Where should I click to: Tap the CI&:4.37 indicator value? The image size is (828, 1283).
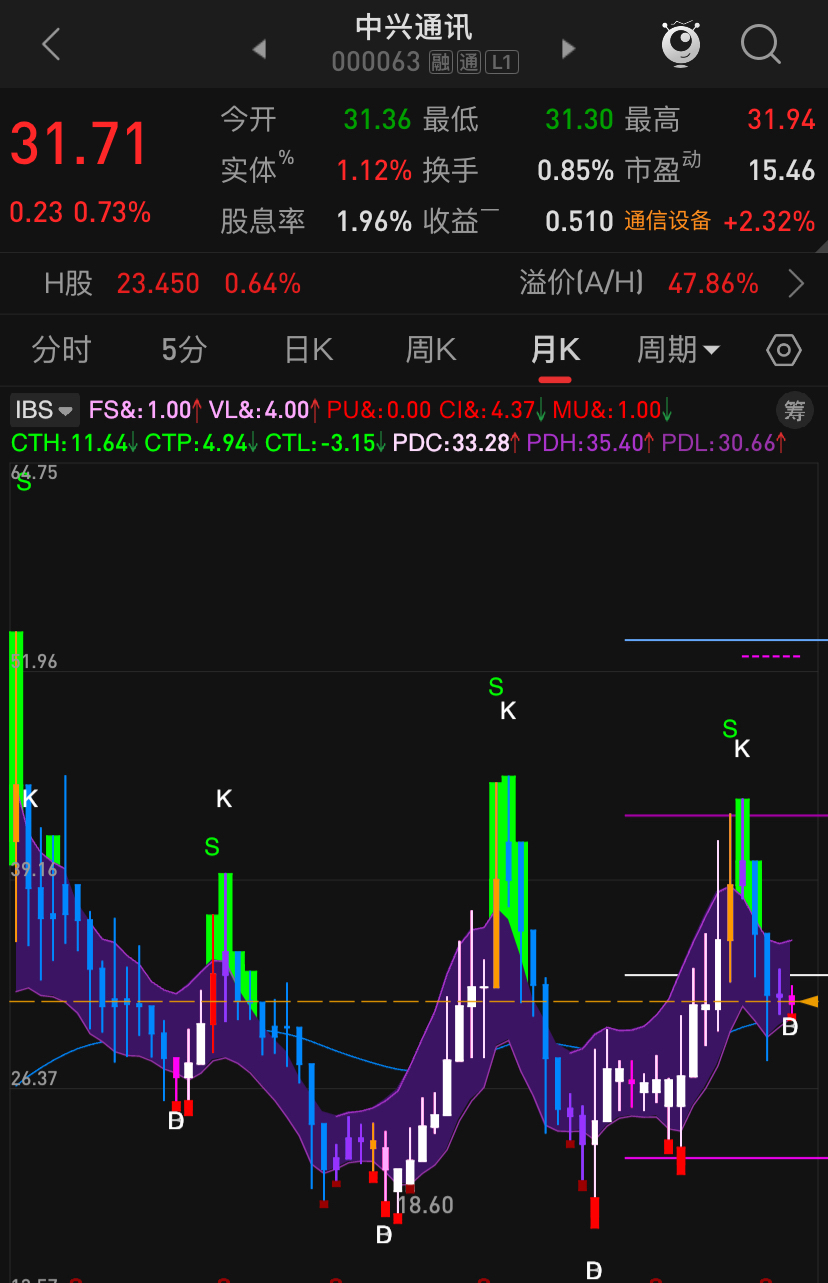tap(492, 410)
